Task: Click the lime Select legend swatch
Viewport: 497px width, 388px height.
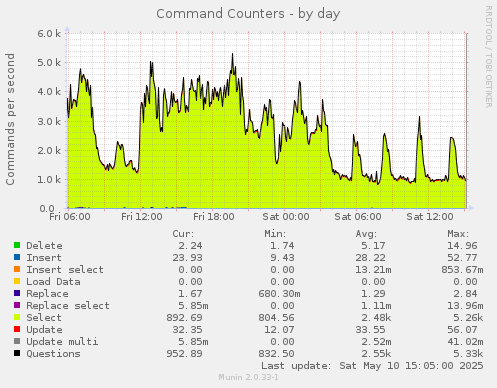Action: pos(17,317)
